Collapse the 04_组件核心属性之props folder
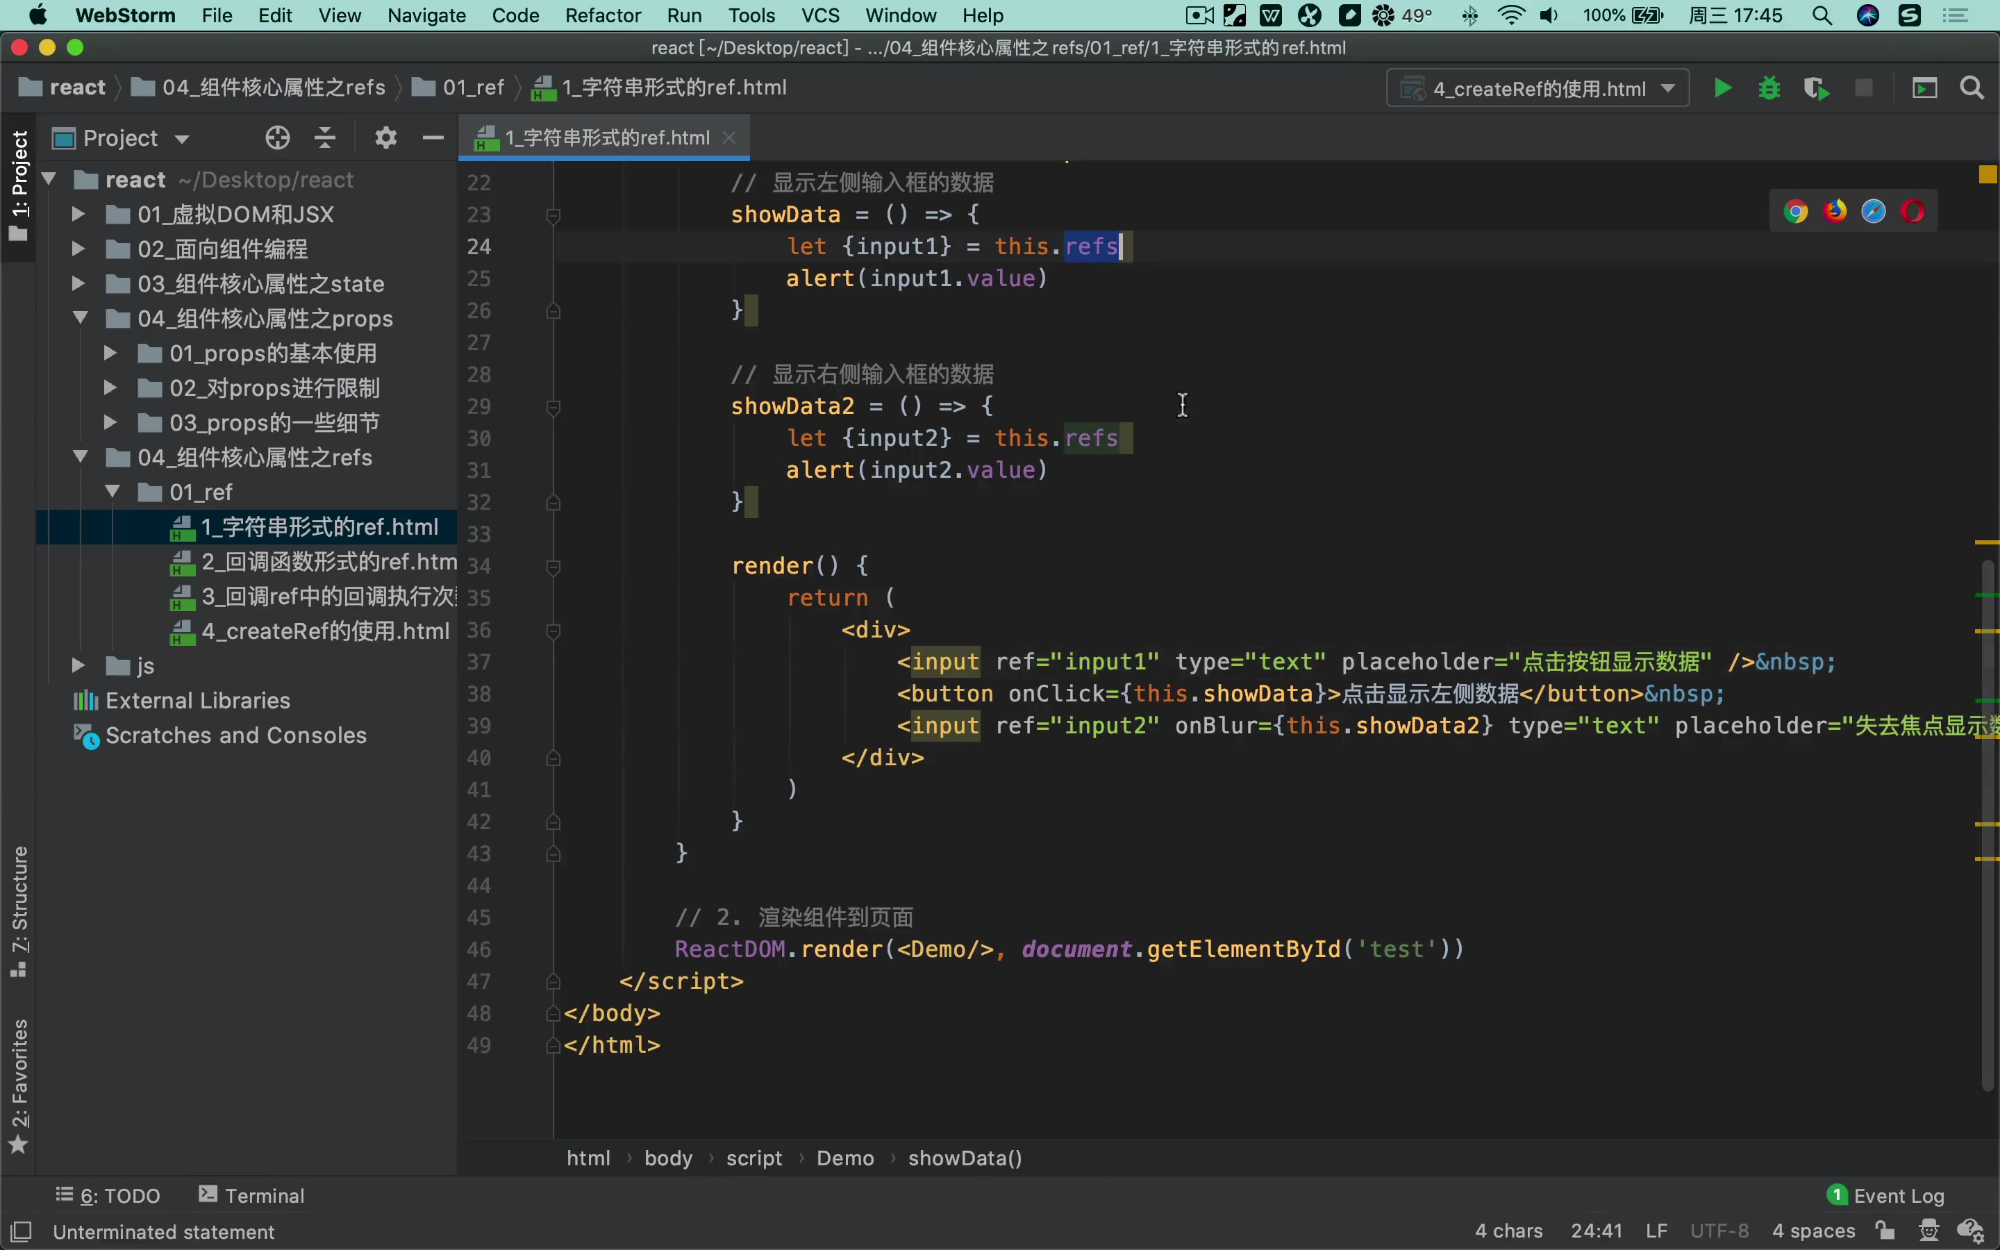 click(80, 318)
